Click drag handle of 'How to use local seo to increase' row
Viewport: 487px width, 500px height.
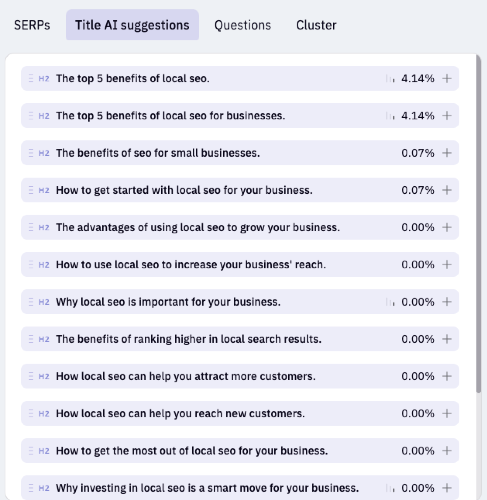click(x=31, y=265)
